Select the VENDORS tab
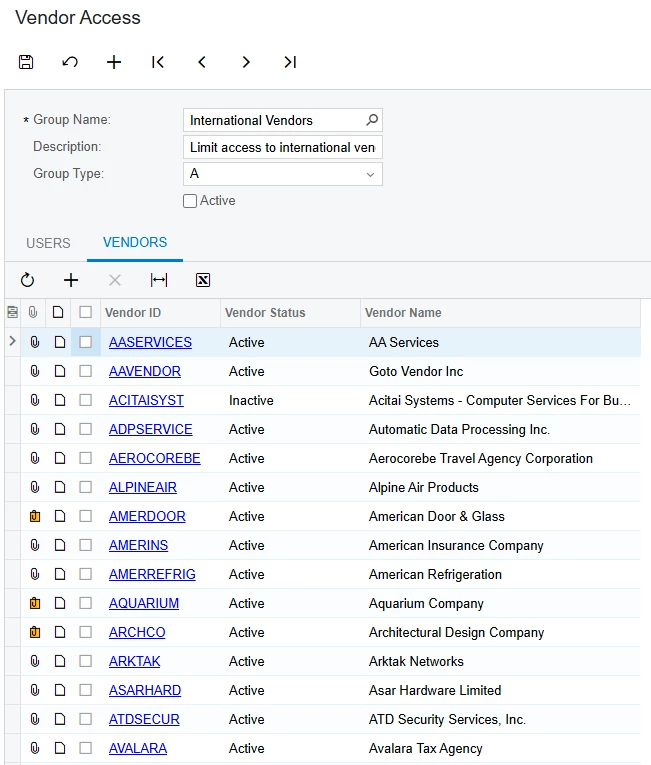651x765 pixels. pyautogui.click(x=135, y=242)
